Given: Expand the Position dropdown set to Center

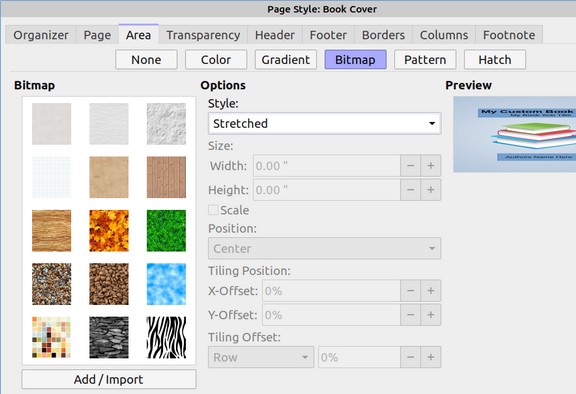Looking at the screenshot, I should [324, 249].
